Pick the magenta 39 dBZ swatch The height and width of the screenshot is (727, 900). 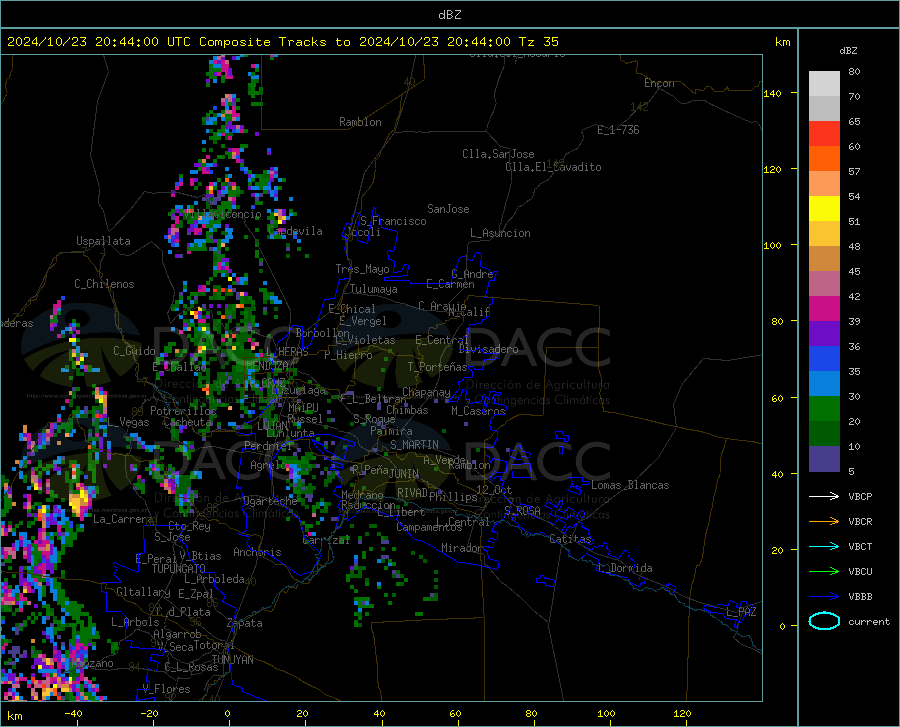coord(824,309)
